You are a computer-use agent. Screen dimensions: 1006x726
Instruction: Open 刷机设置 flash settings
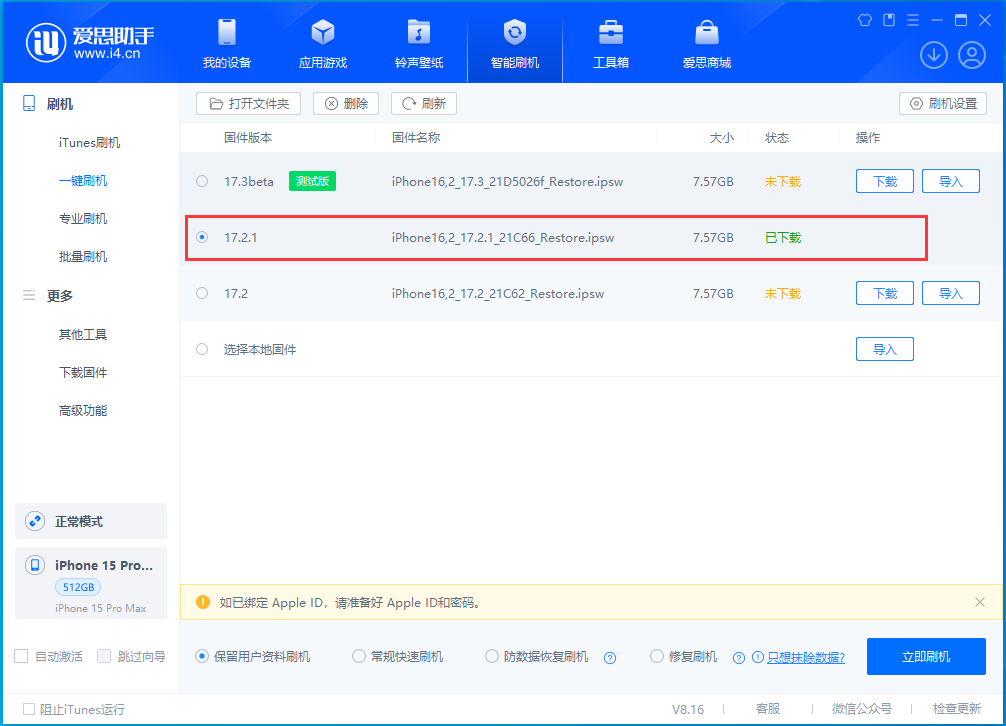coord(942,103)
